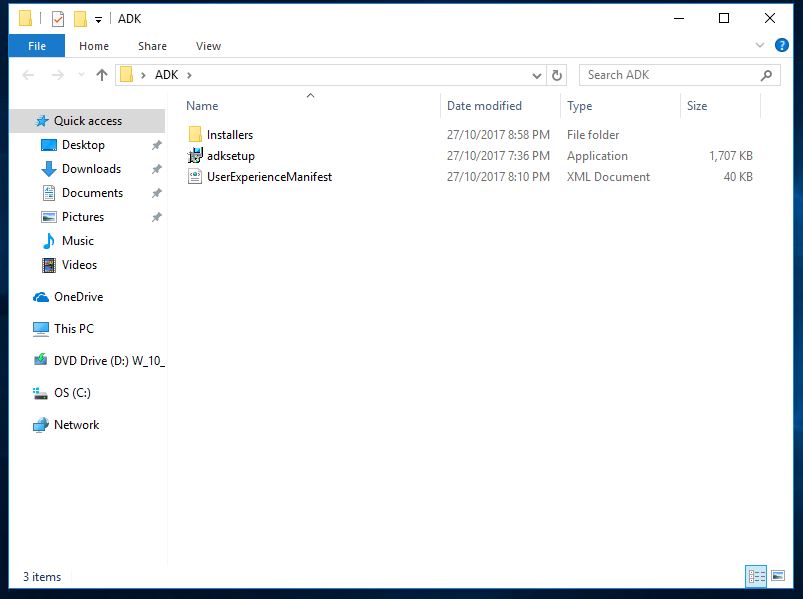Open Pictures in the navigation pane
803x599 pixels.
click(82, 217)
